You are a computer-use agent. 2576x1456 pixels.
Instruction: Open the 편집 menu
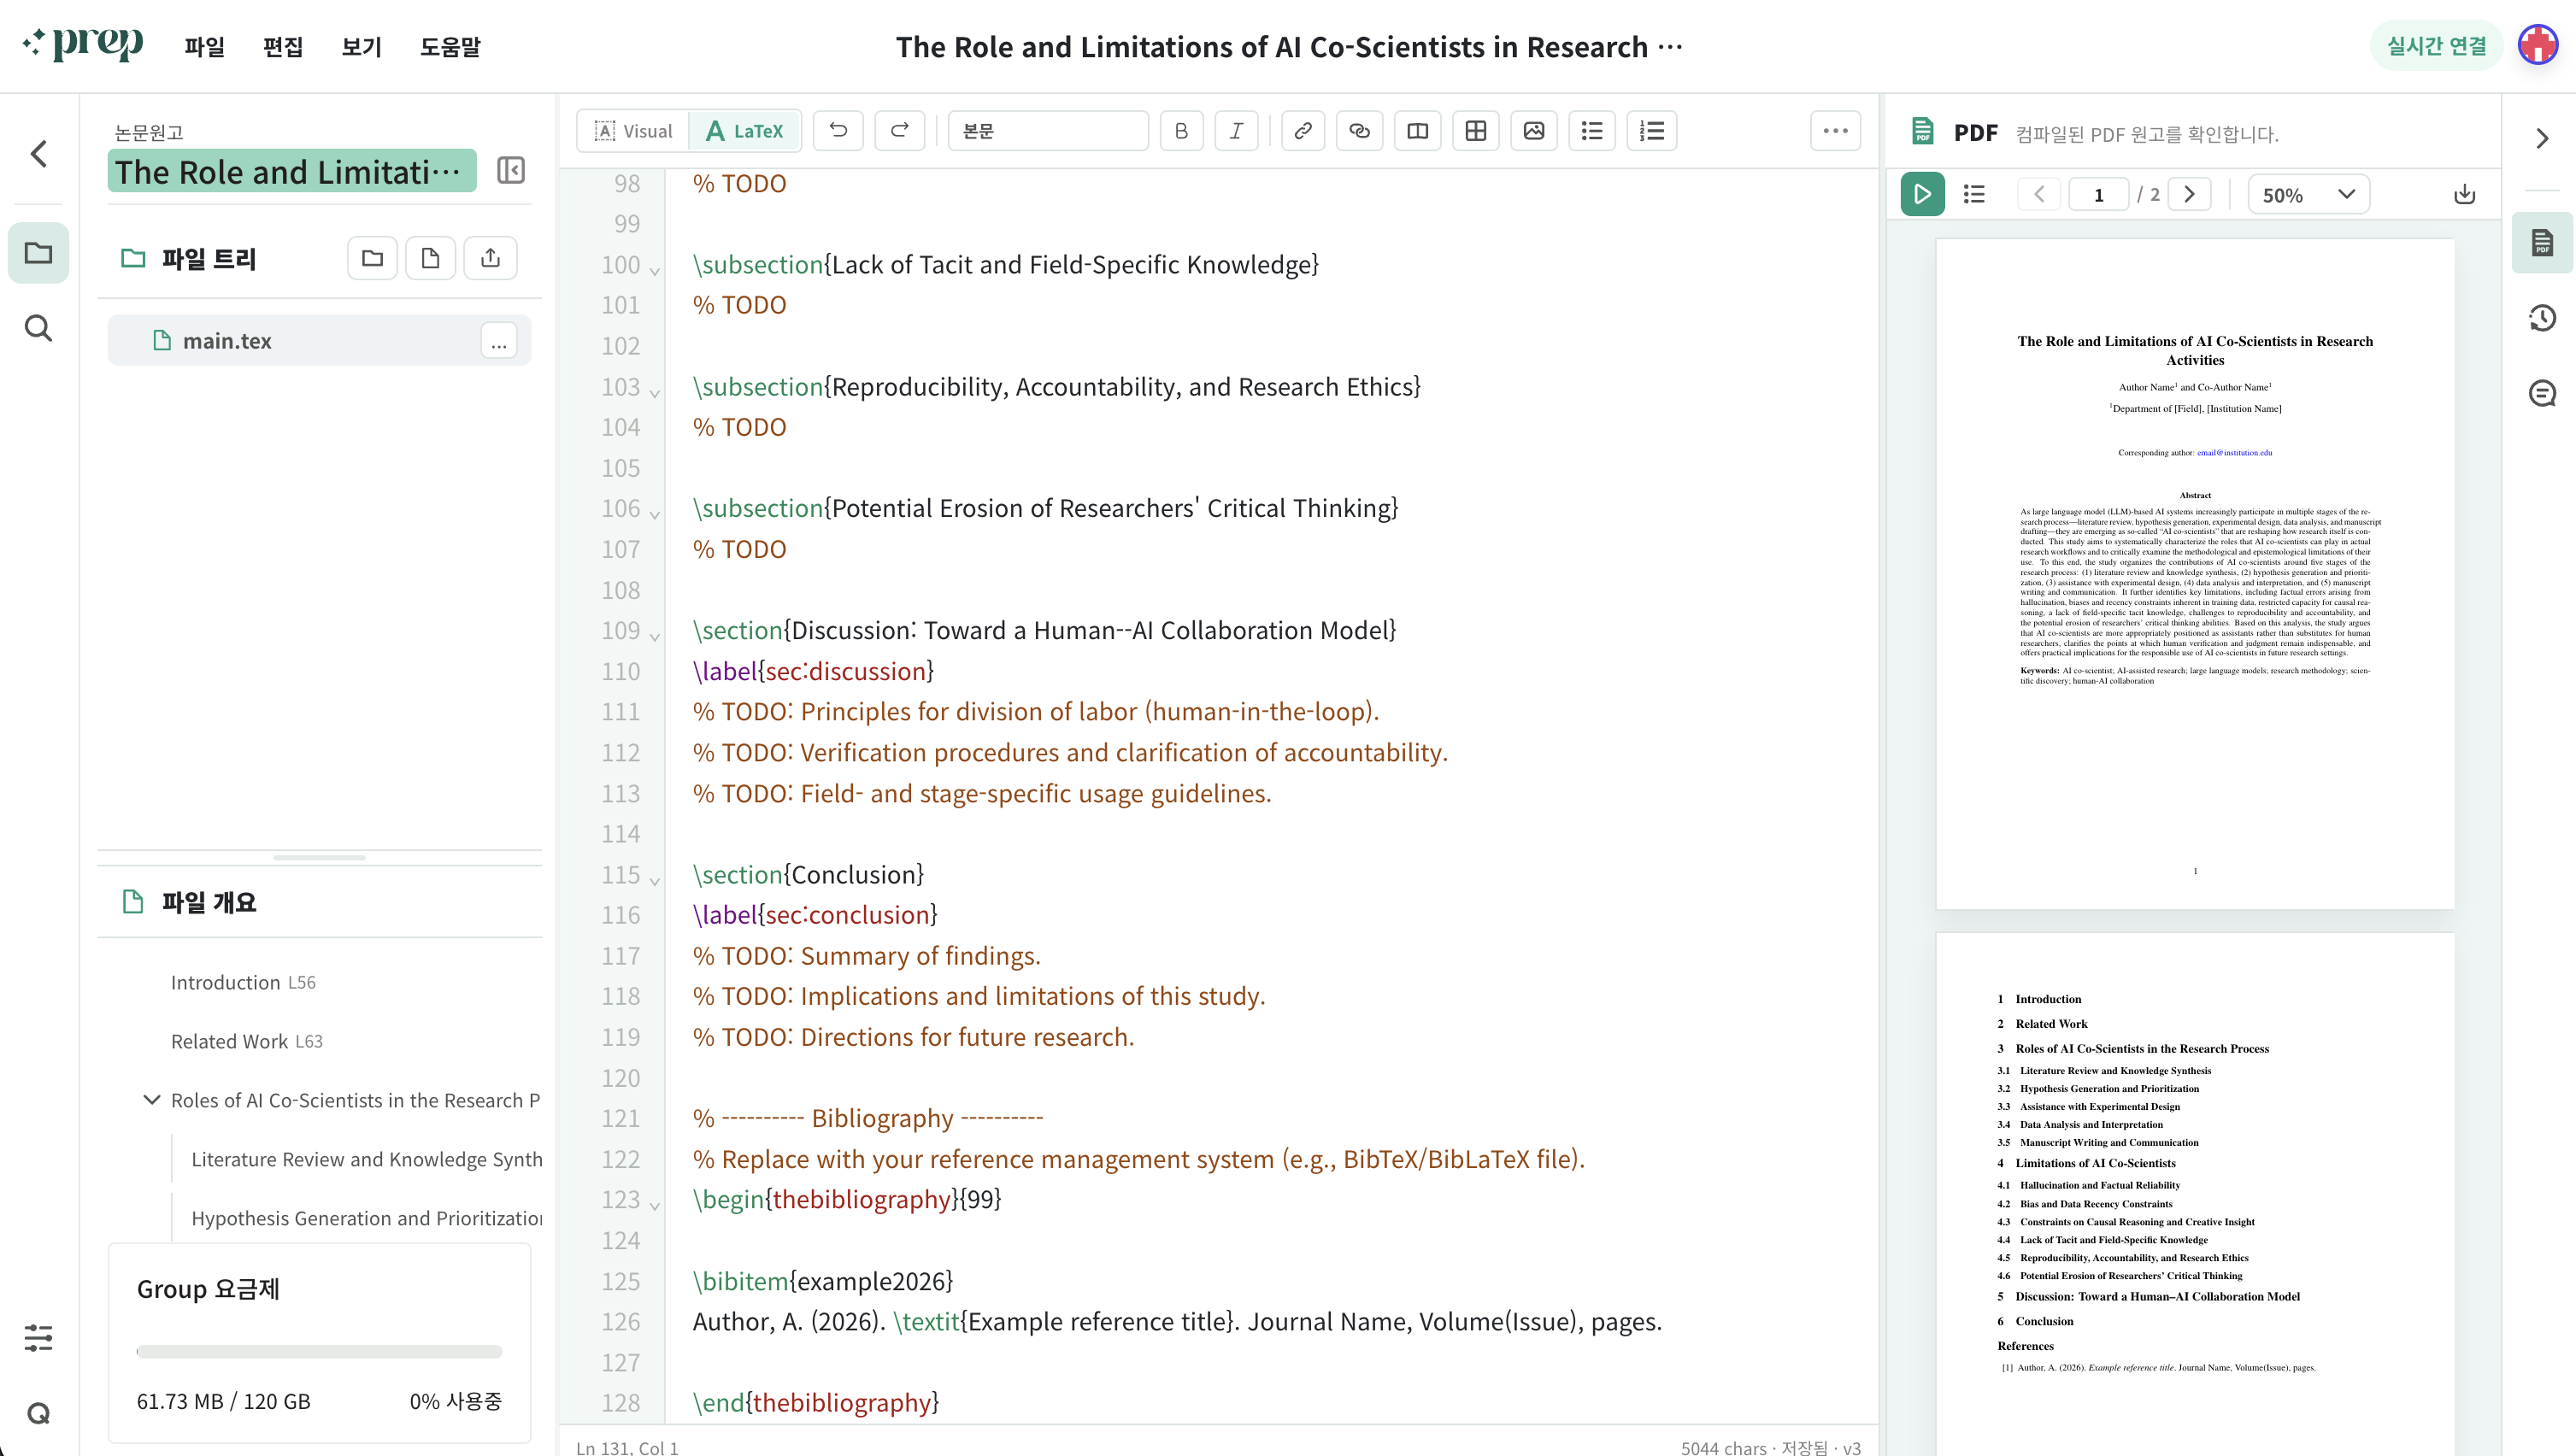click(283, 47)
